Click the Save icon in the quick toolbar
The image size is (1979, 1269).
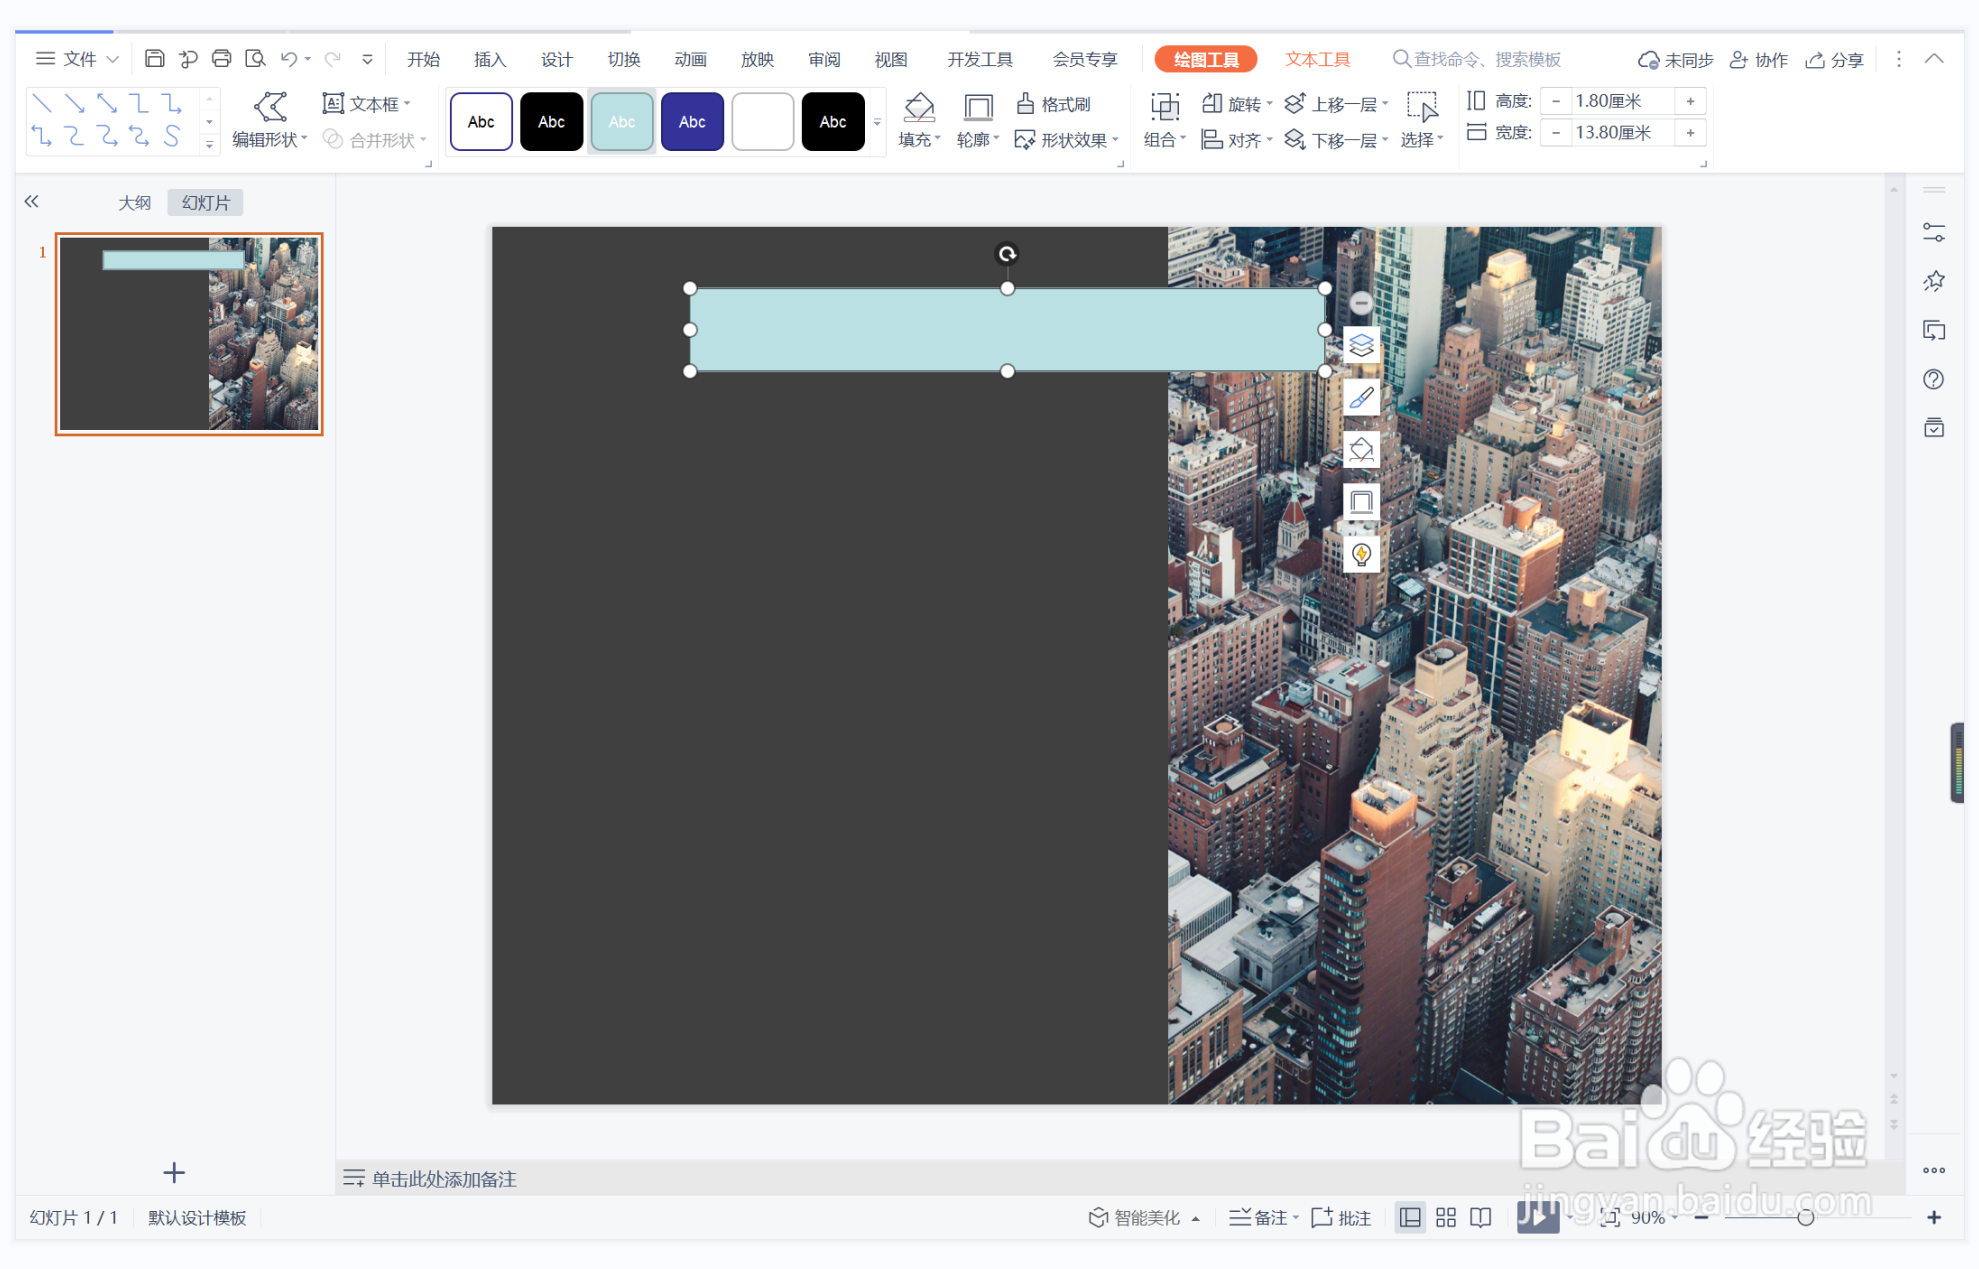pos(154,59)
